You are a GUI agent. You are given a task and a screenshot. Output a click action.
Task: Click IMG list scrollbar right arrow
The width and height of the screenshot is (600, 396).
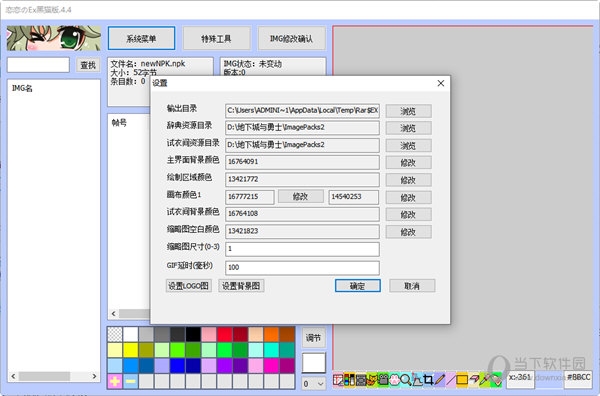[94, 376]
